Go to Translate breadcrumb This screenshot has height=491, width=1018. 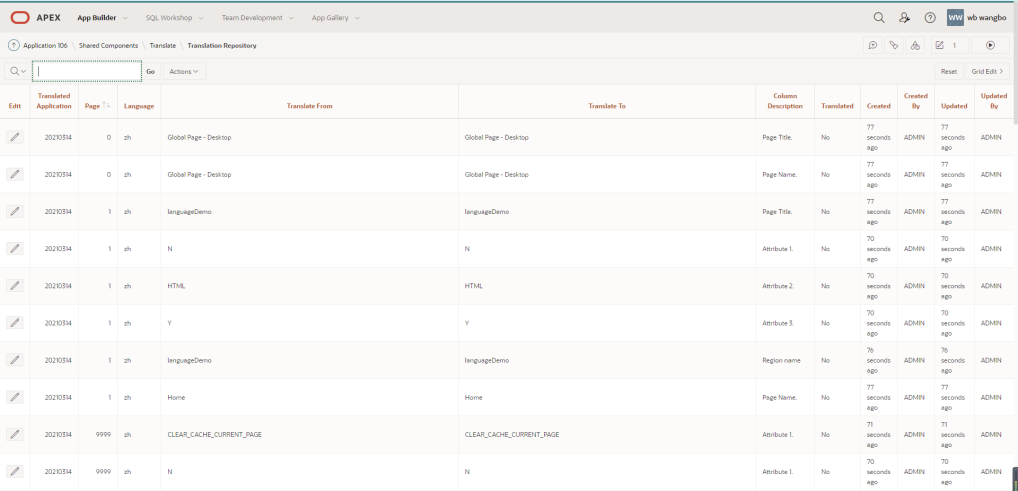[x=162, y=45]
